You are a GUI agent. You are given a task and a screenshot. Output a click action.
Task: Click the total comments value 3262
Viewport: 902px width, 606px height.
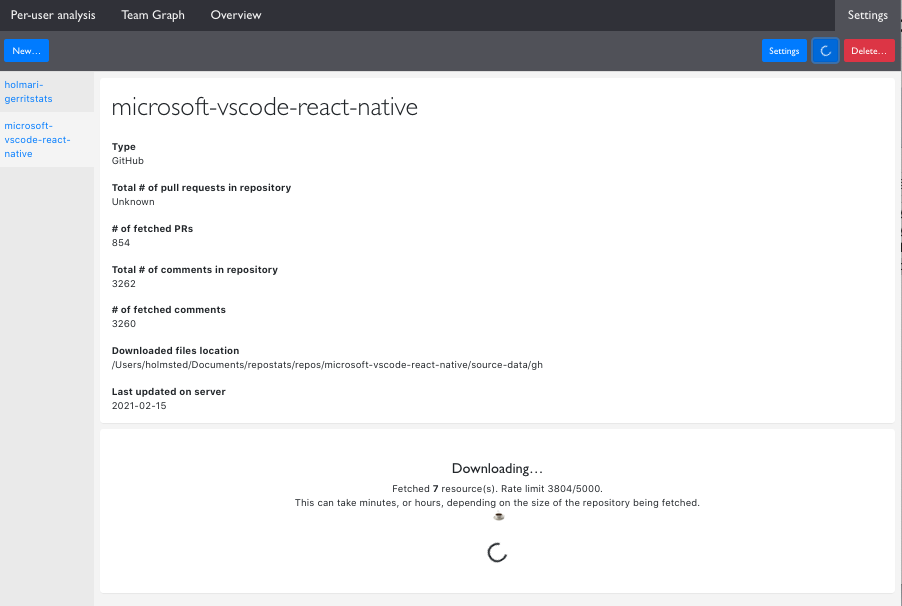[124, 283]
